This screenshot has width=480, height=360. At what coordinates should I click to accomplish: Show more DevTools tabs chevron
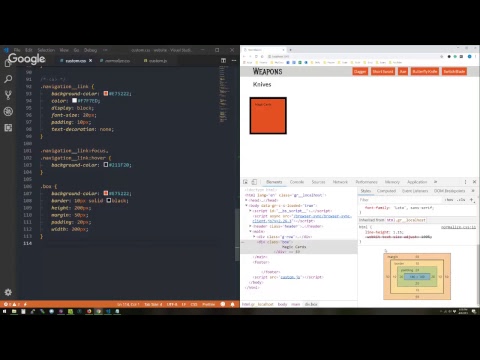pyautogui.click(x=435, y=182)
